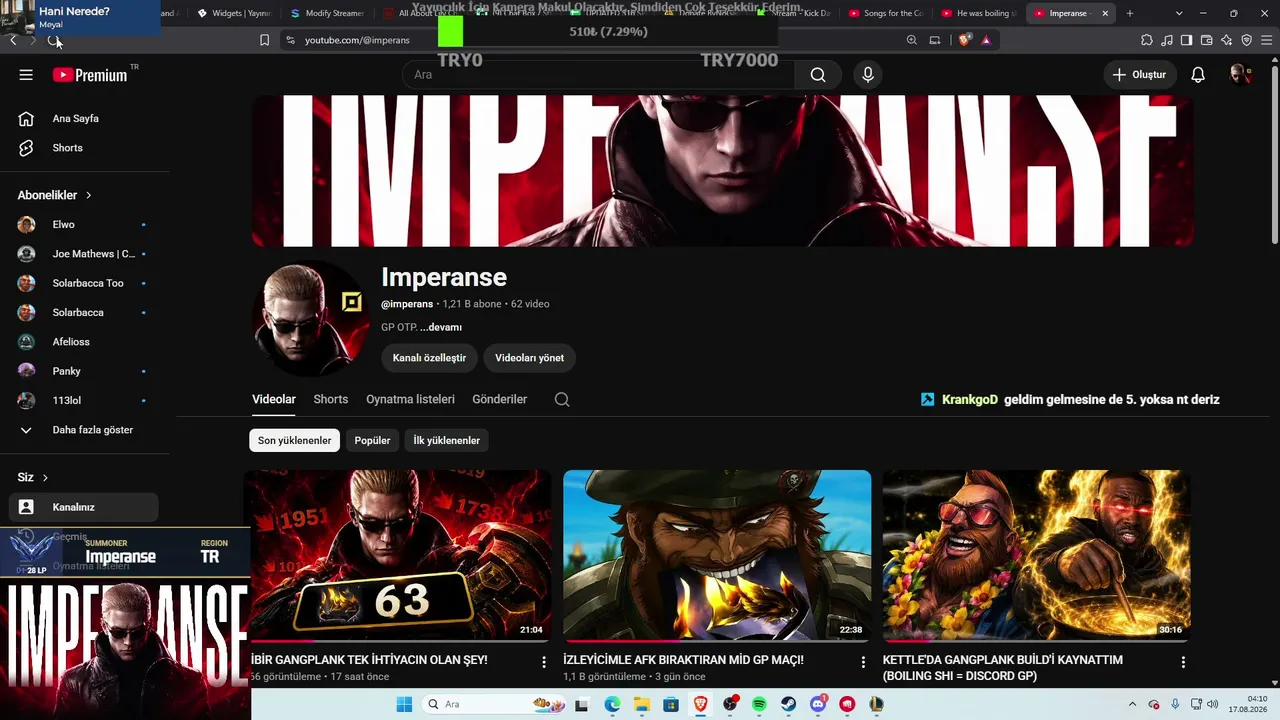Open League of Legends taskbar icon
The width and height of the screenshot is (1280, 720).
pyautogui.click(x=876, y=704)
